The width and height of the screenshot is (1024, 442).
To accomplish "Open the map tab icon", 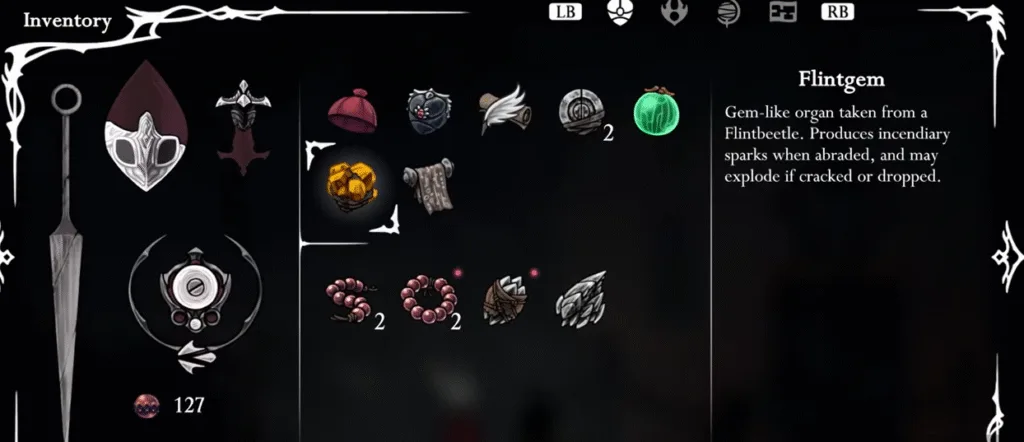I will (782, 12).
